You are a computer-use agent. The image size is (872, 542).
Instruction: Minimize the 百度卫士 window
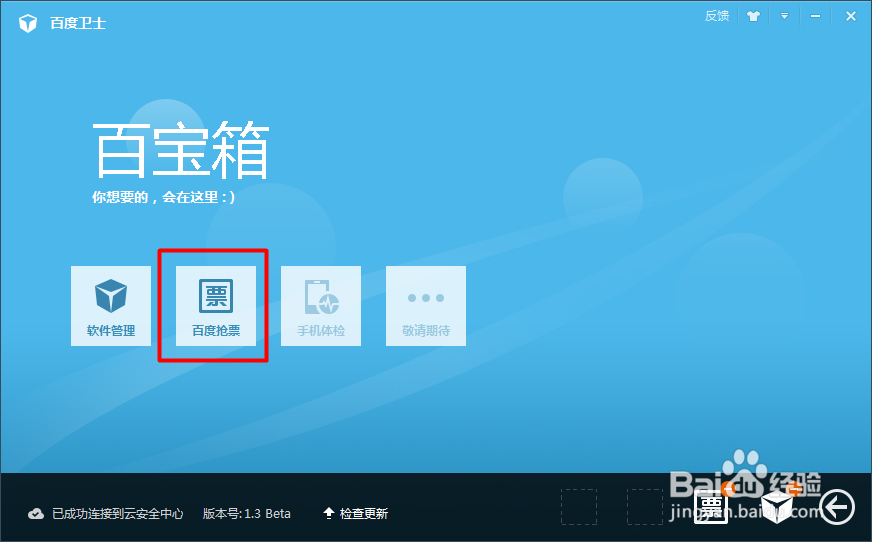click(x=815, y=16)
